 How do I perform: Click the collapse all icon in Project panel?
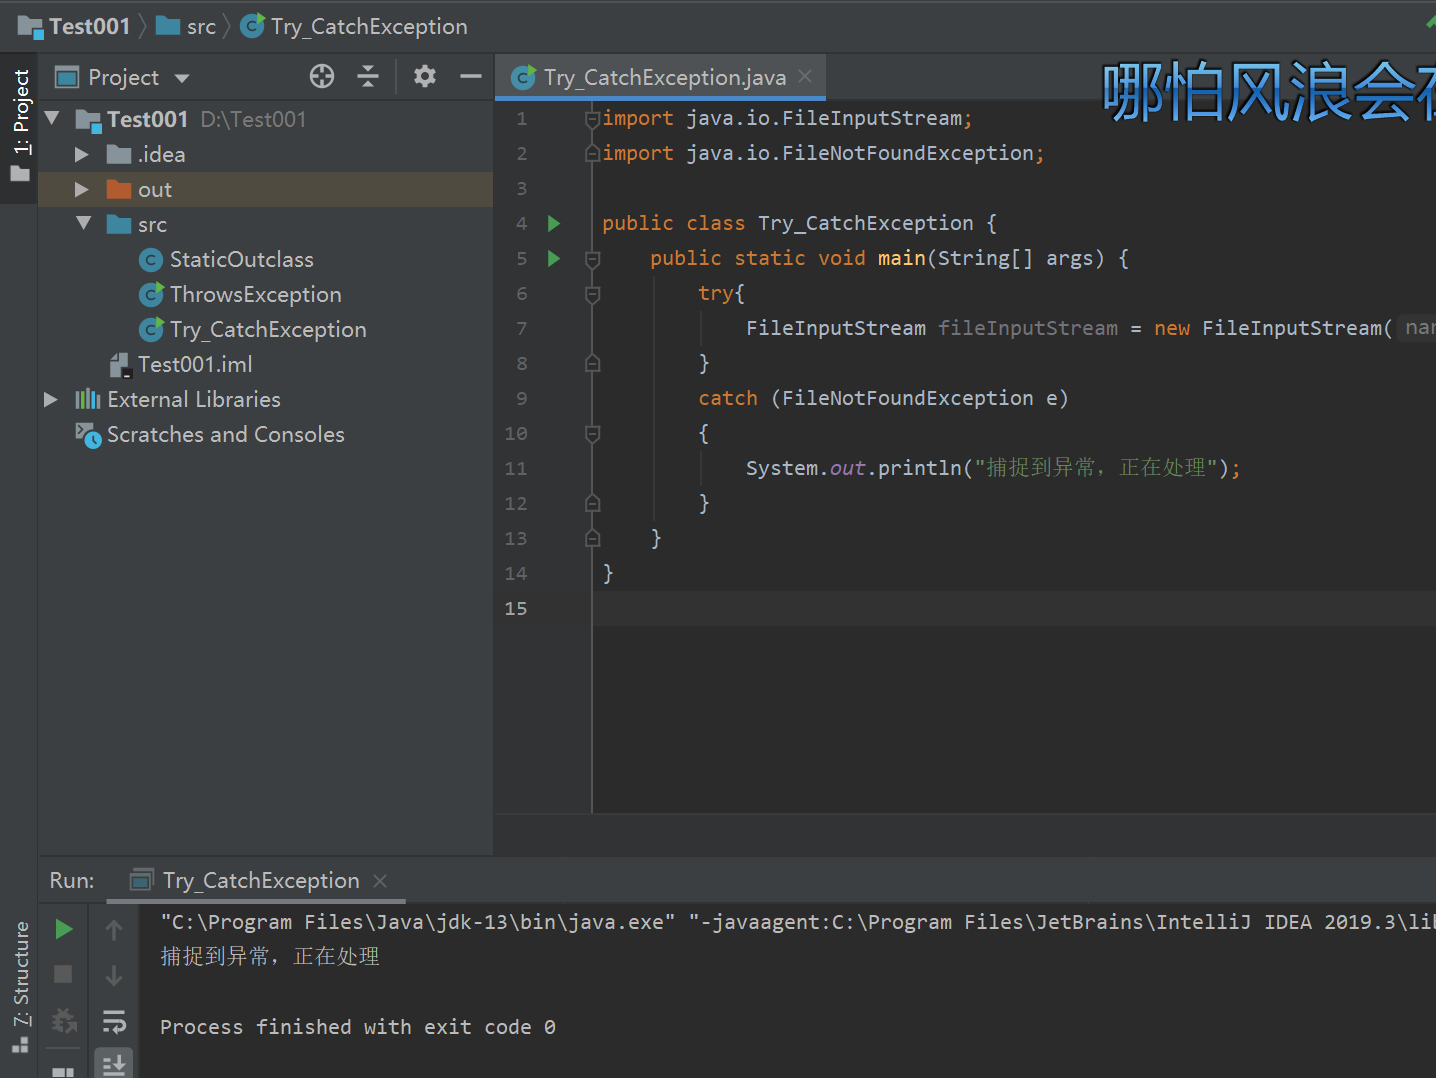click(368, 76)
